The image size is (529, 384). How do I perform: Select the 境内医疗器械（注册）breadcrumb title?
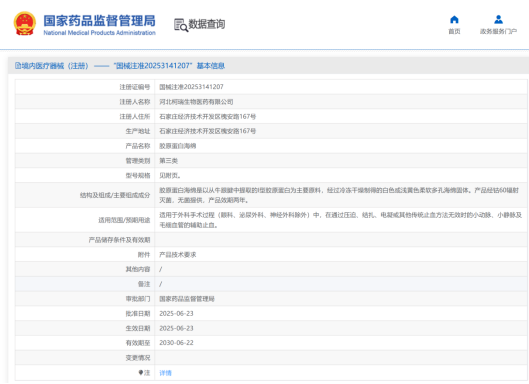55,66
